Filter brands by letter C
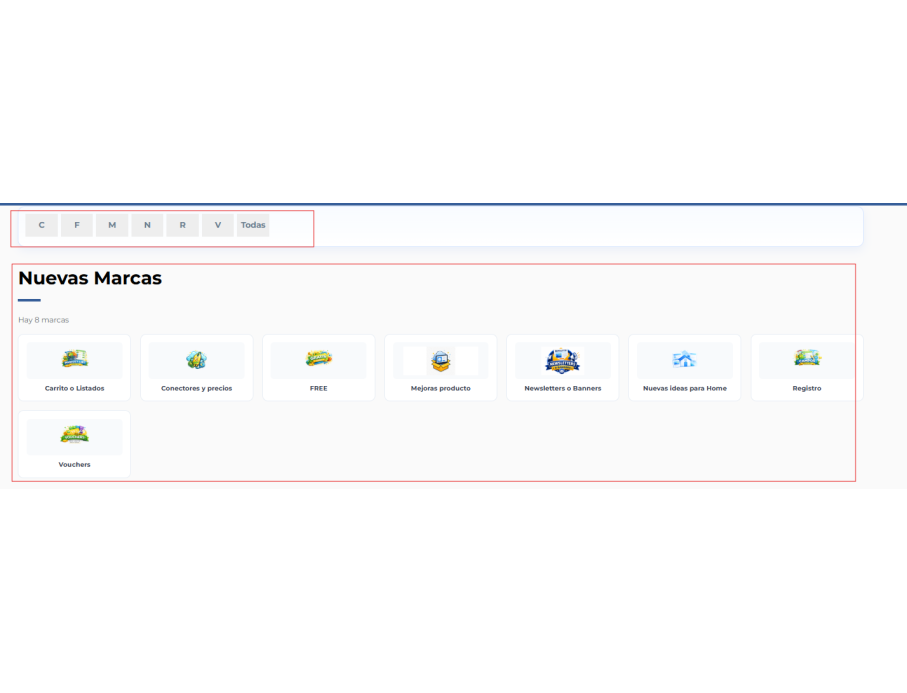The height and width of the screenshot is (693, 907). tap(42, 225)
